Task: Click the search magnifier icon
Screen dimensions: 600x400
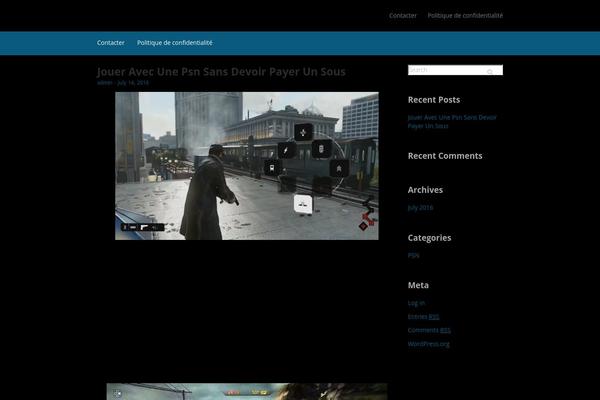Action: click(489, 72)
